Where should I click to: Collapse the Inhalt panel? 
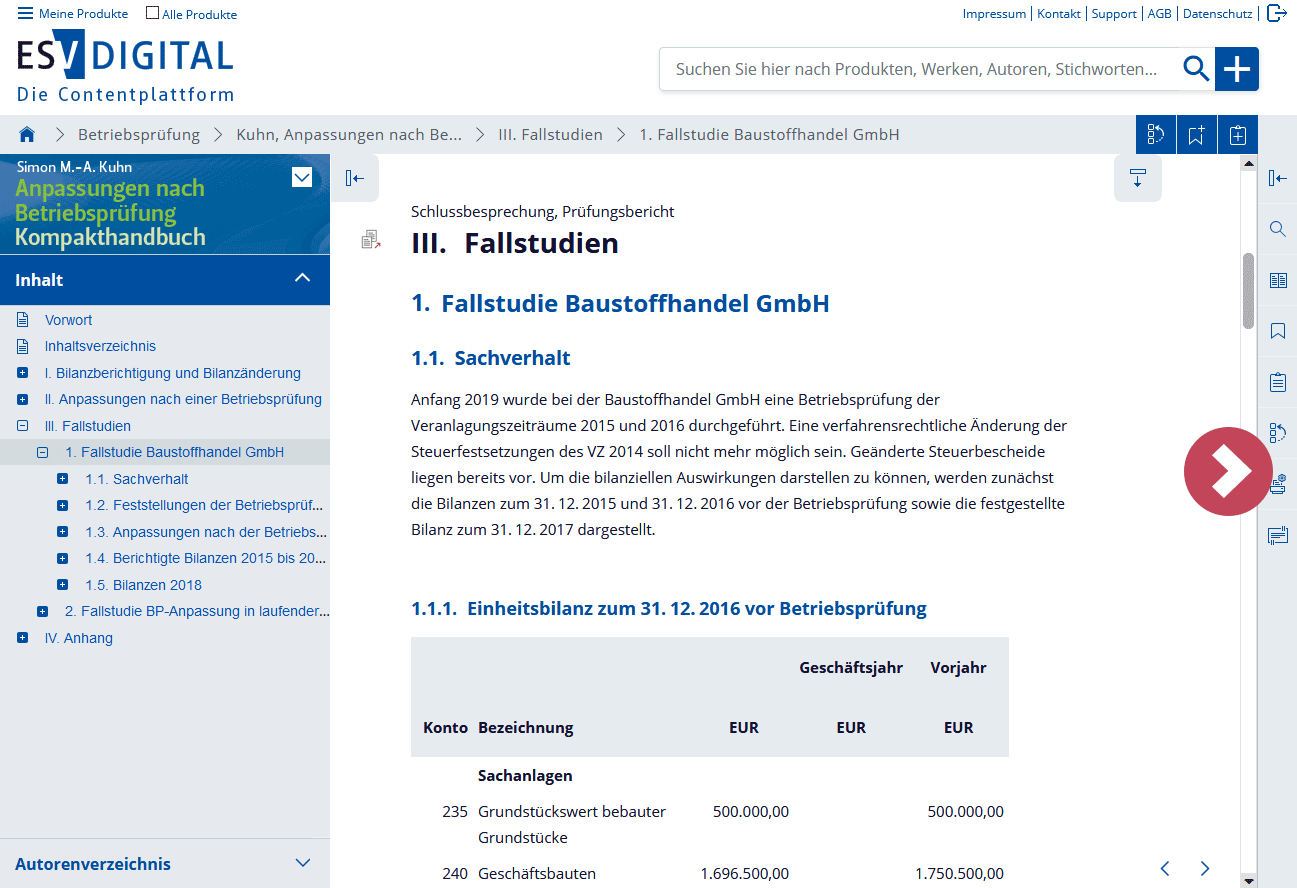[303, 279]
